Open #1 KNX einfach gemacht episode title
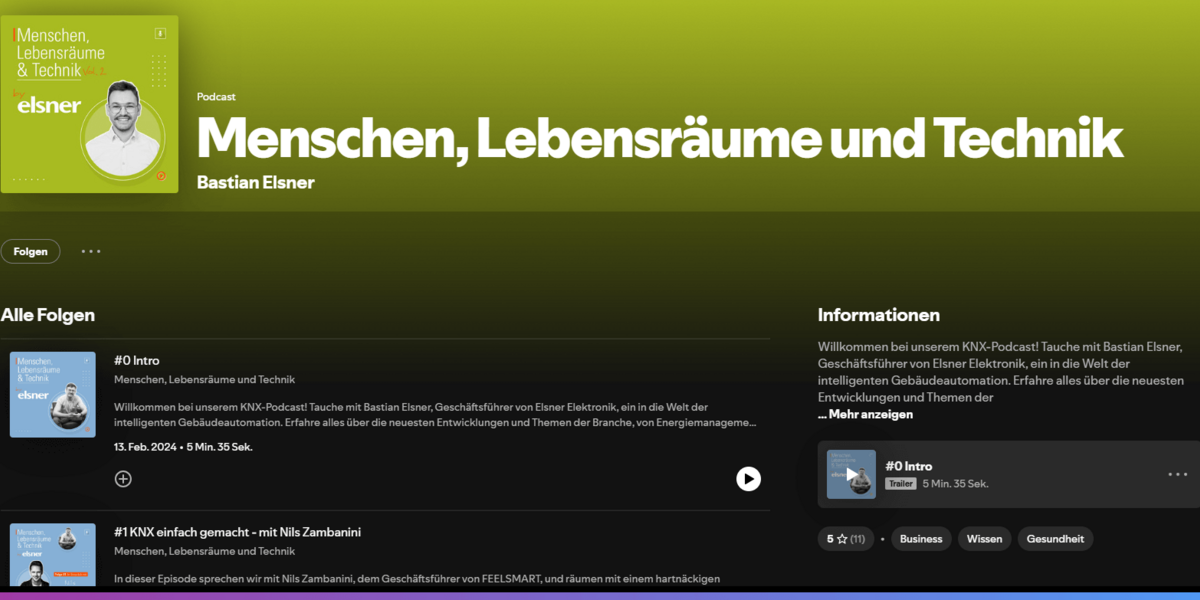This screenshot has height=600, width=1200. coord(237,532)
